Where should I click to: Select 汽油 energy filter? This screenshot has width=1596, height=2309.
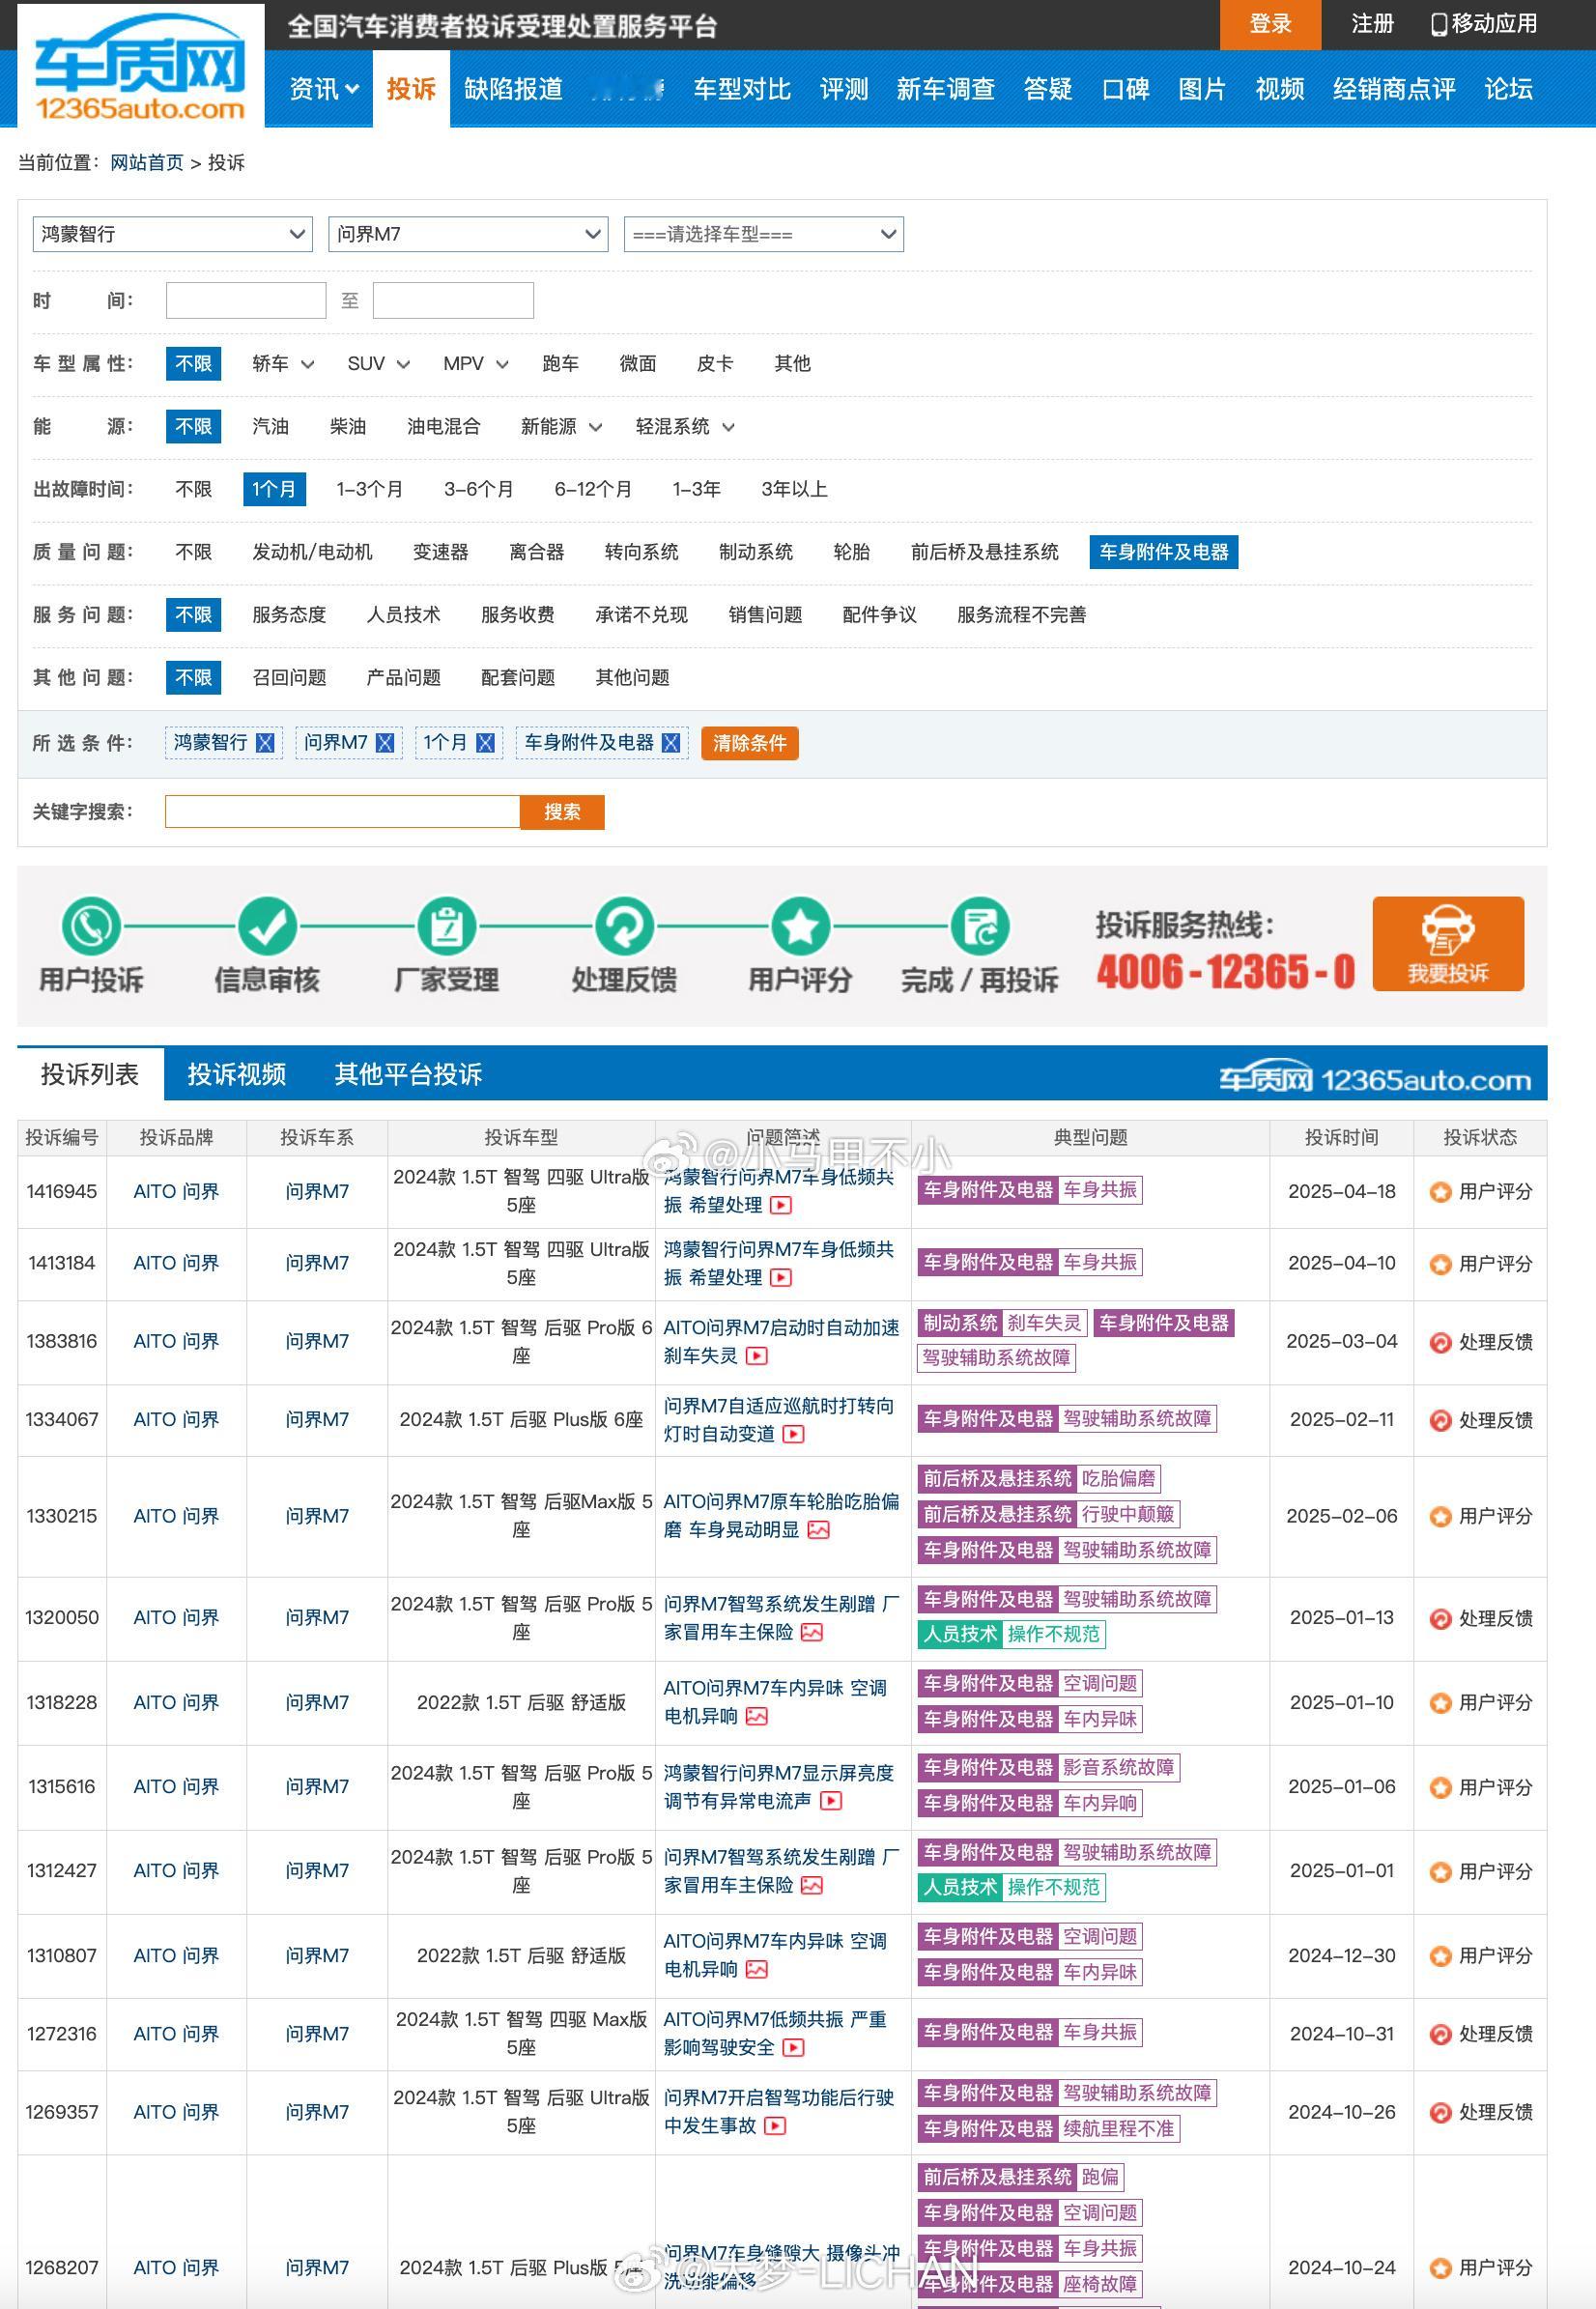pyautogui.click(x=270, y=426)
